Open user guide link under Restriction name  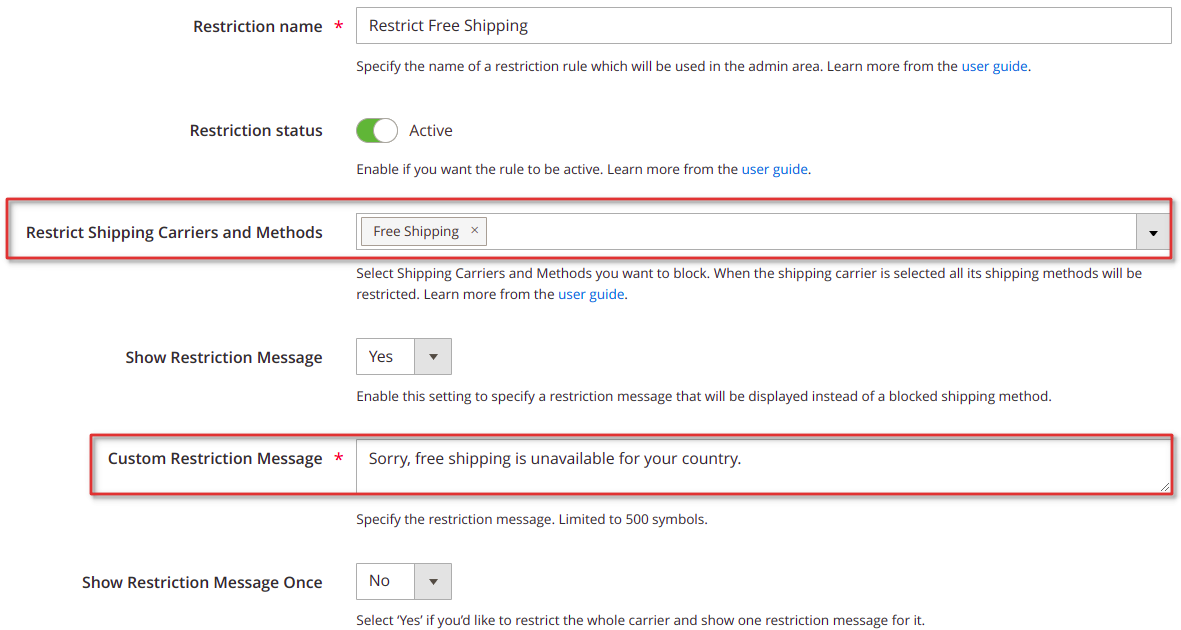tap(994, 66)
